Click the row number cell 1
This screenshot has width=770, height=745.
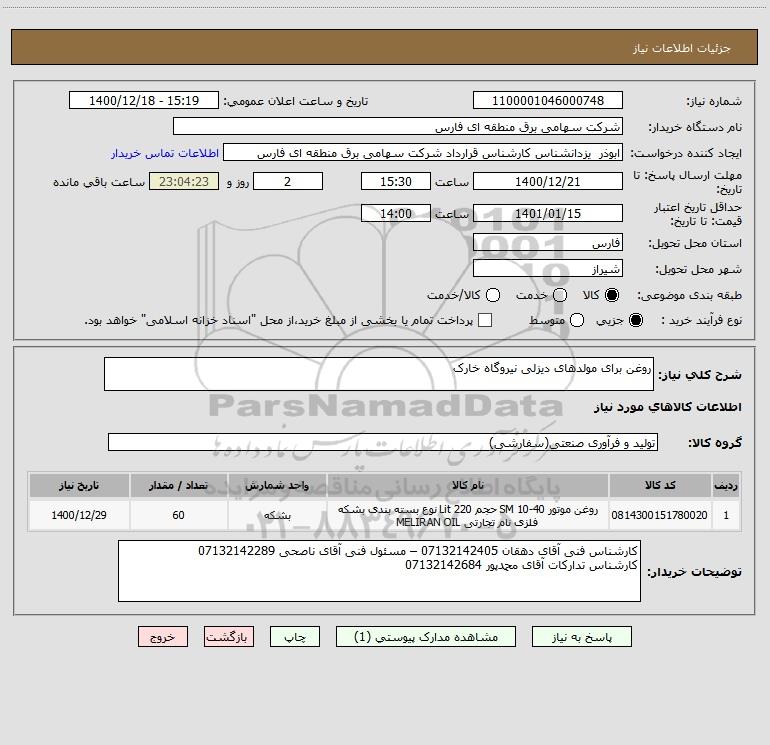coord(726,515)
